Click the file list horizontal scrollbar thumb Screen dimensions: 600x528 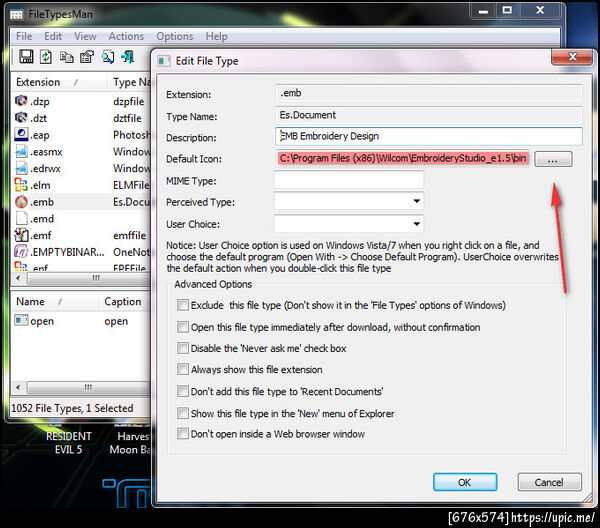click(x=90, y=278)
